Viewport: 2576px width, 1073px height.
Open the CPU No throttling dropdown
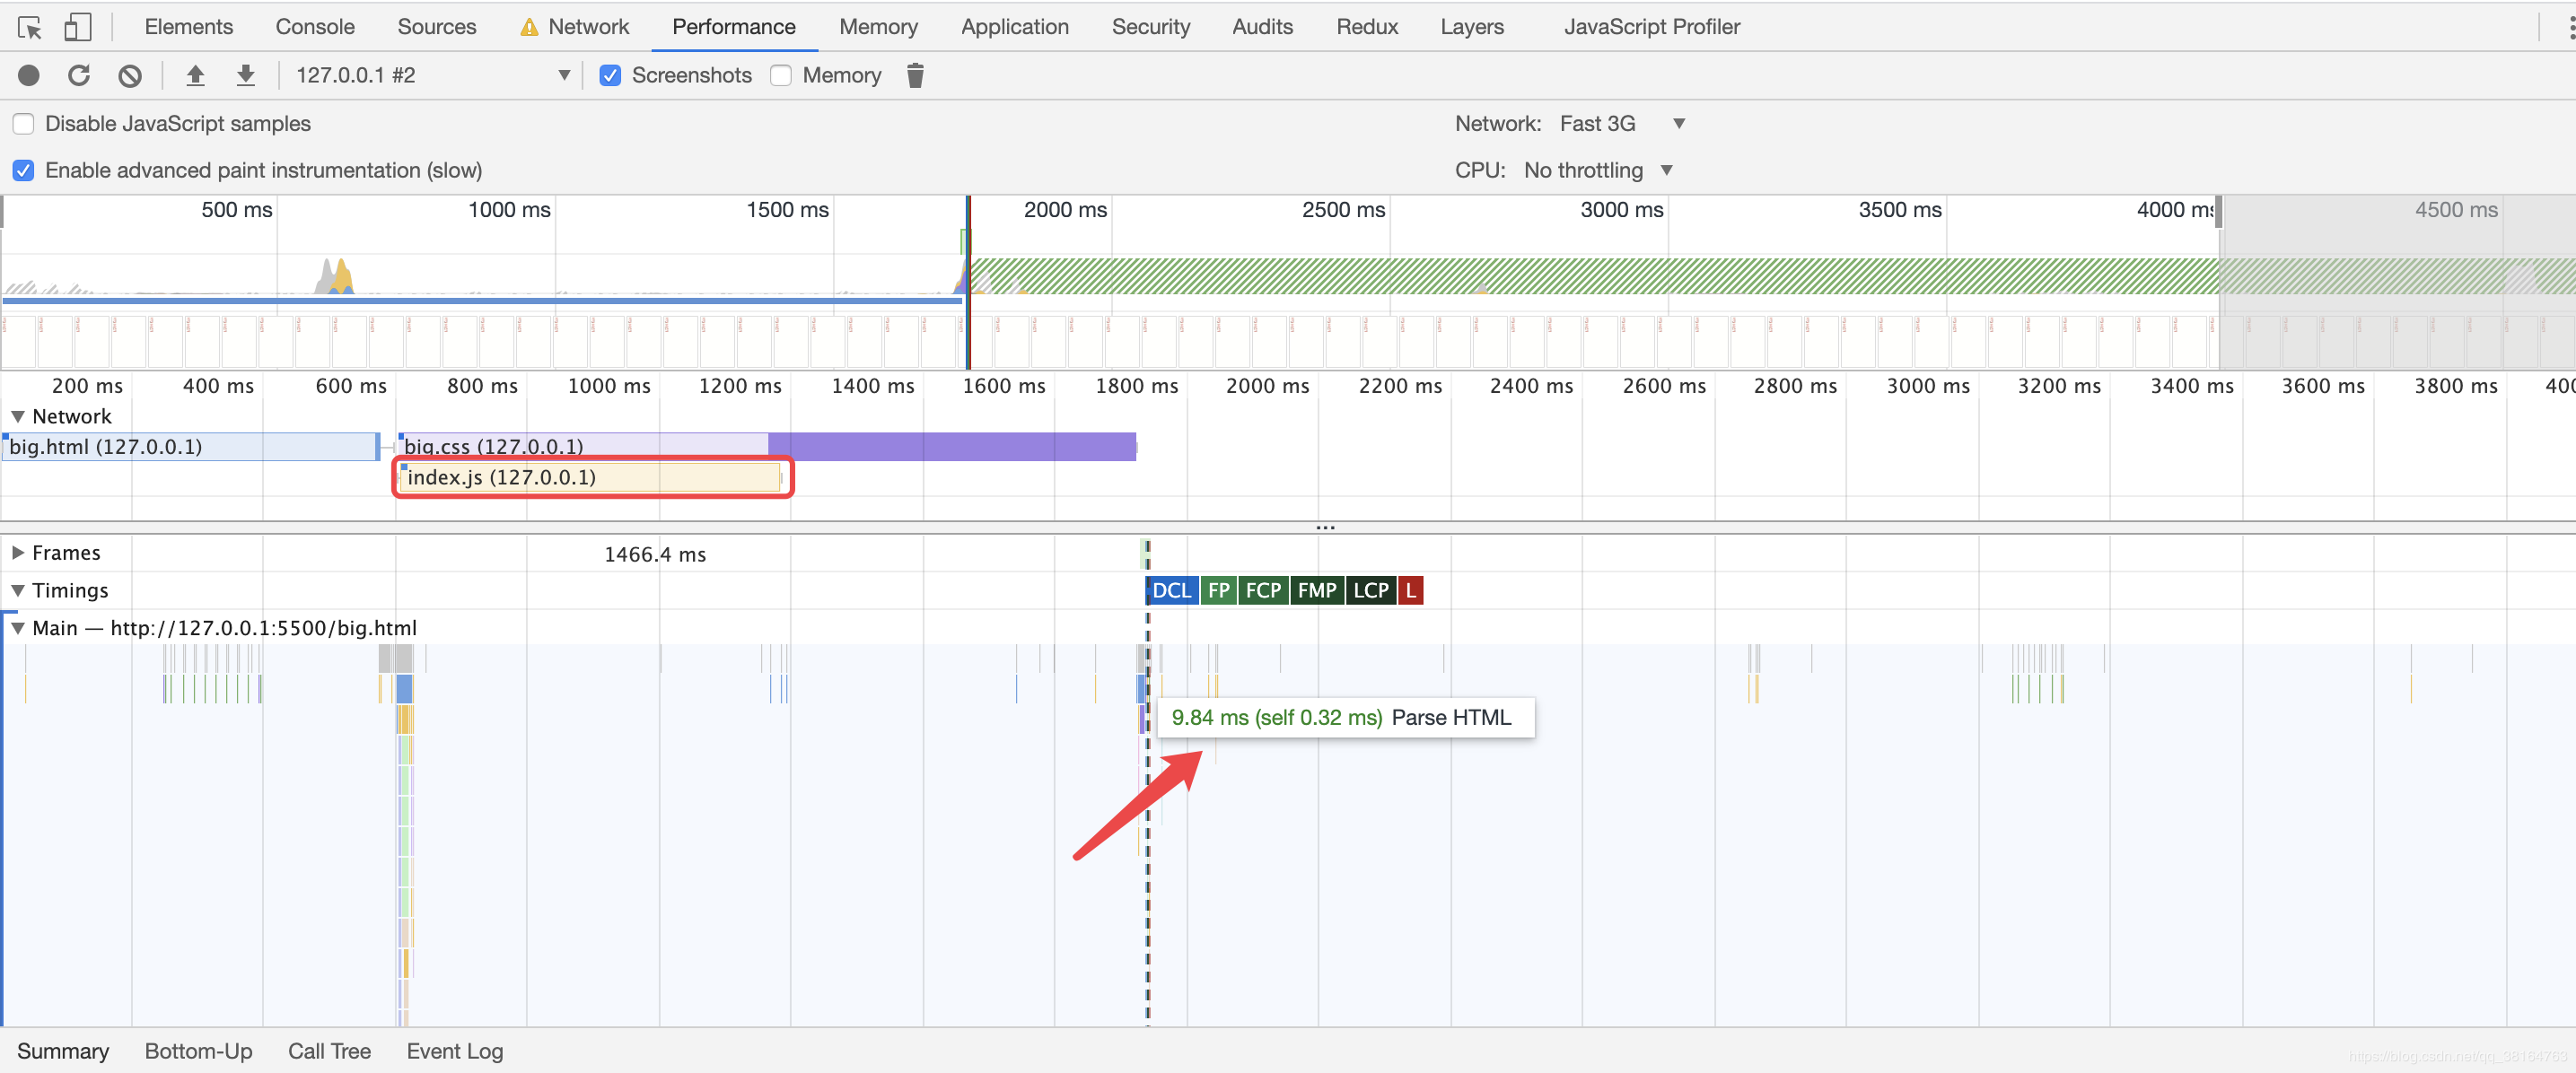click(x=1598, y=170)
